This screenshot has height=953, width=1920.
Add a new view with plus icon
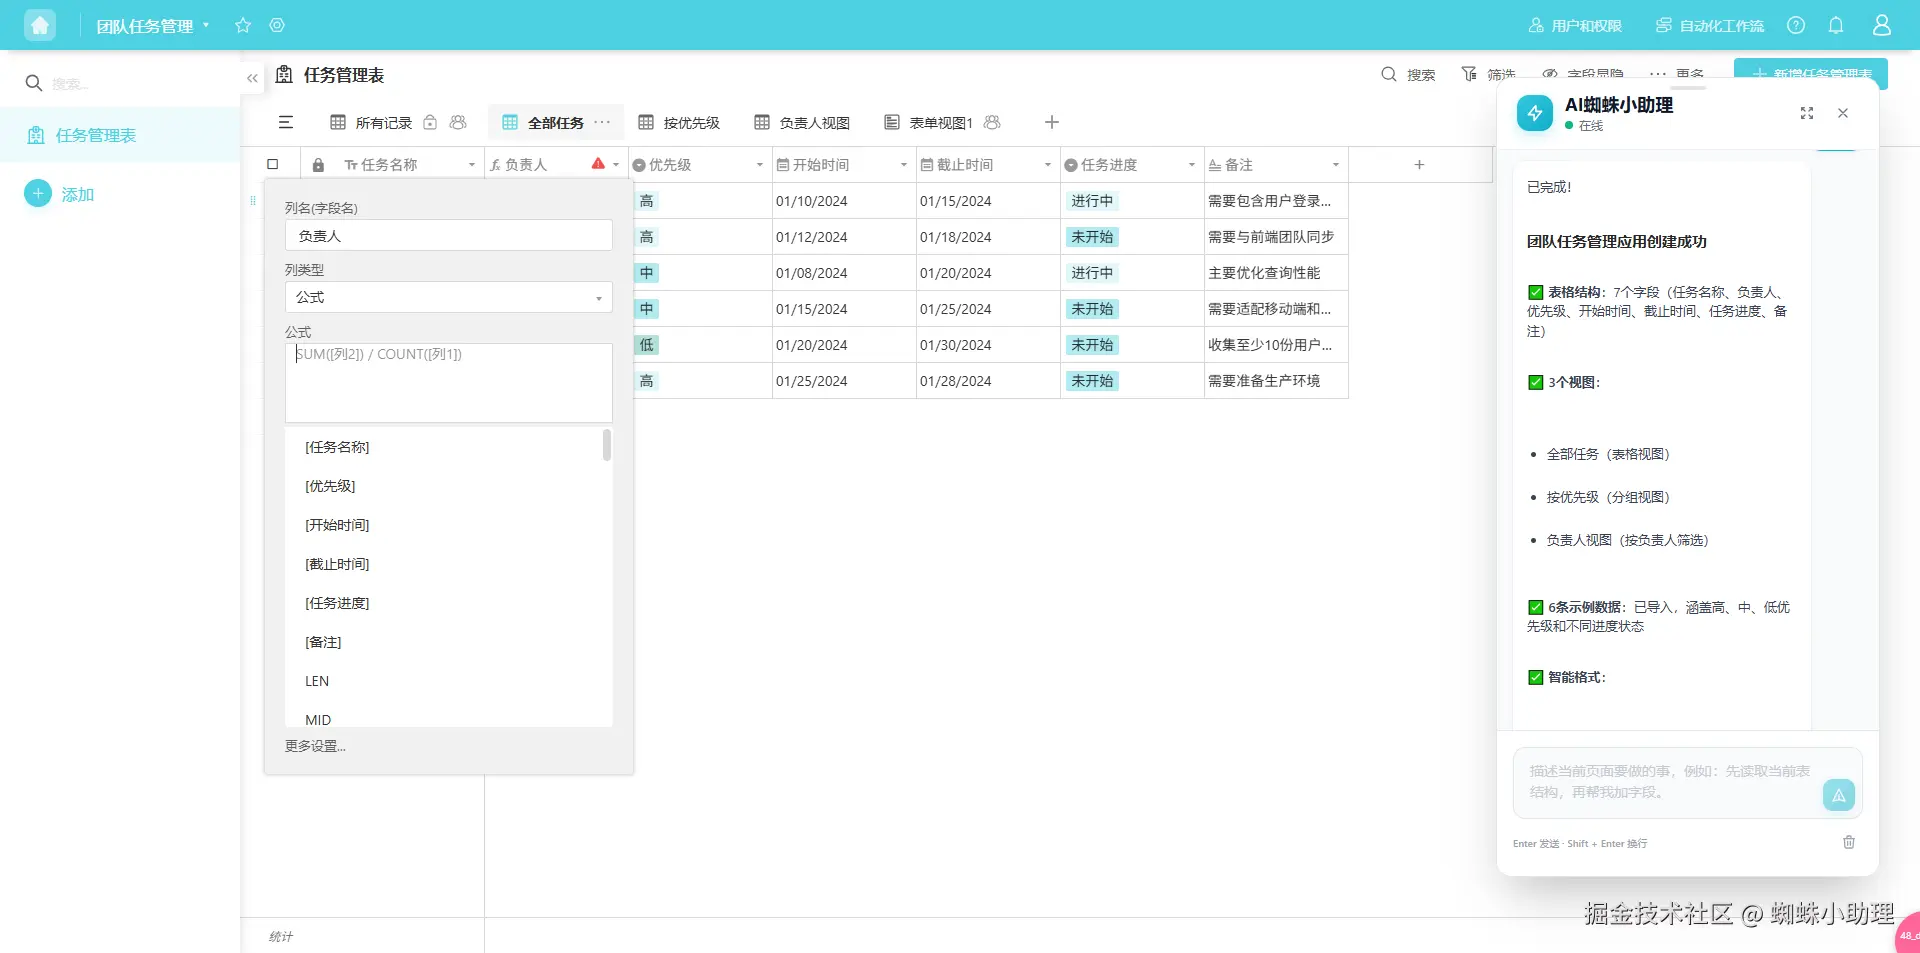tap(1052, 122)
